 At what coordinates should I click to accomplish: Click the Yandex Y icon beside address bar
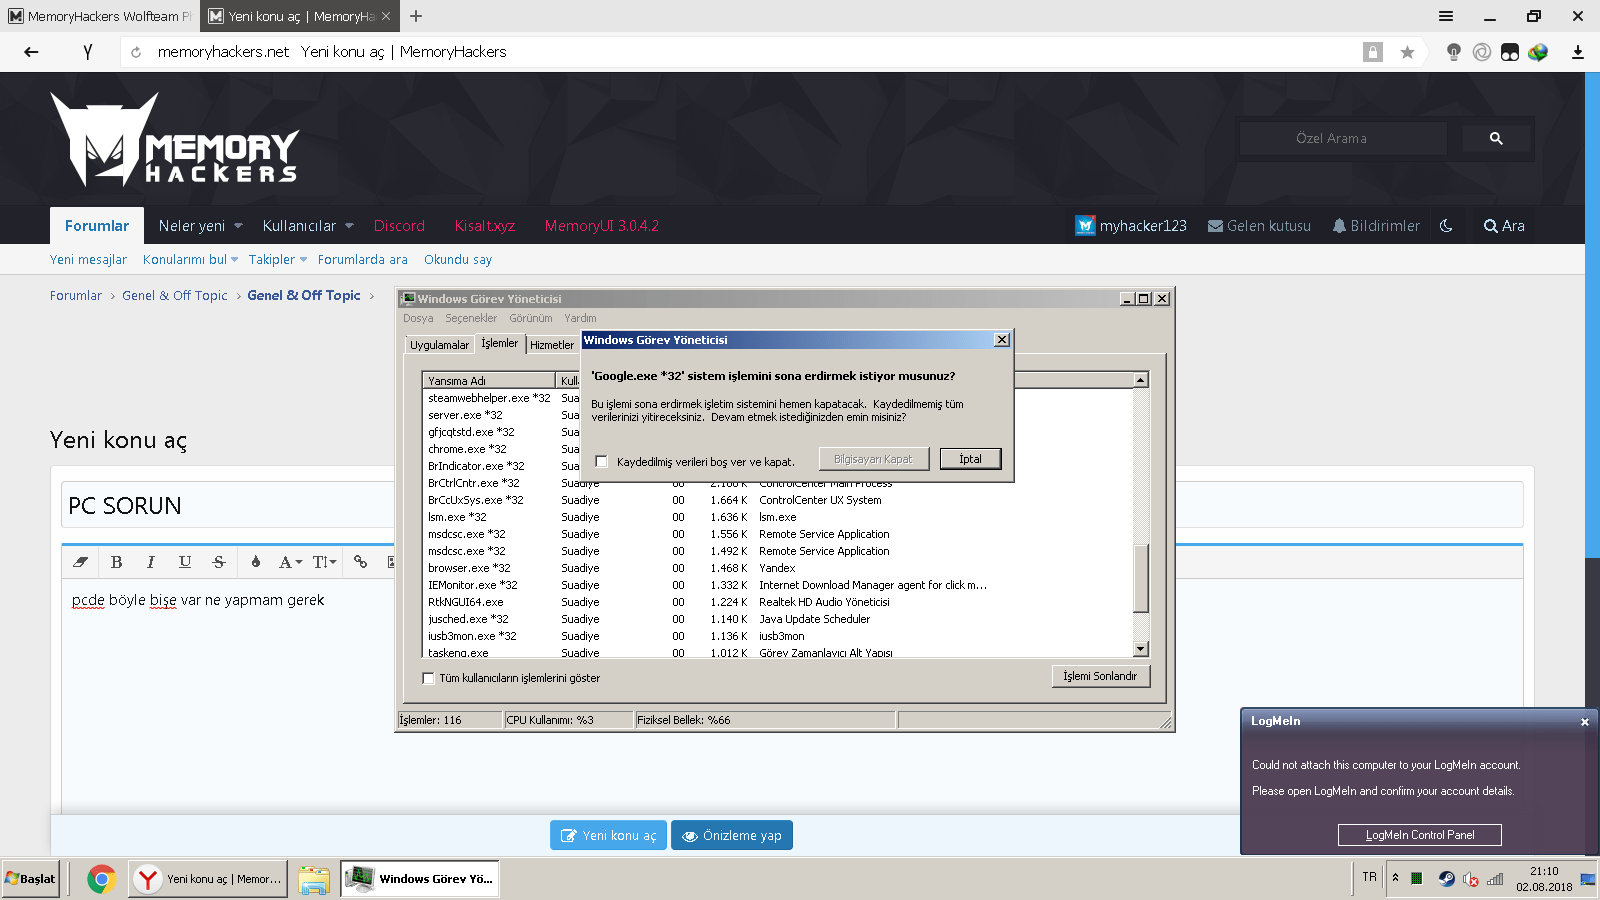coord(88,52)
